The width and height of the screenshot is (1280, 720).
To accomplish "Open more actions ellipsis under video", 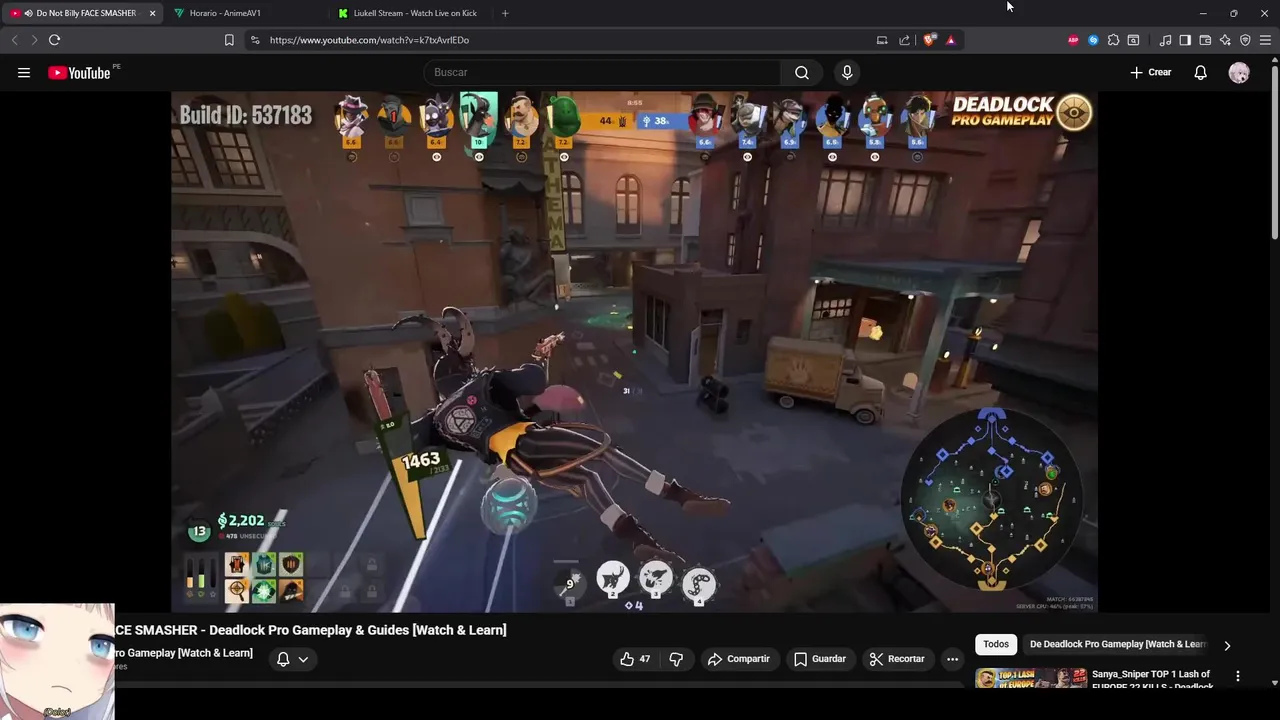I will [952, 659].
